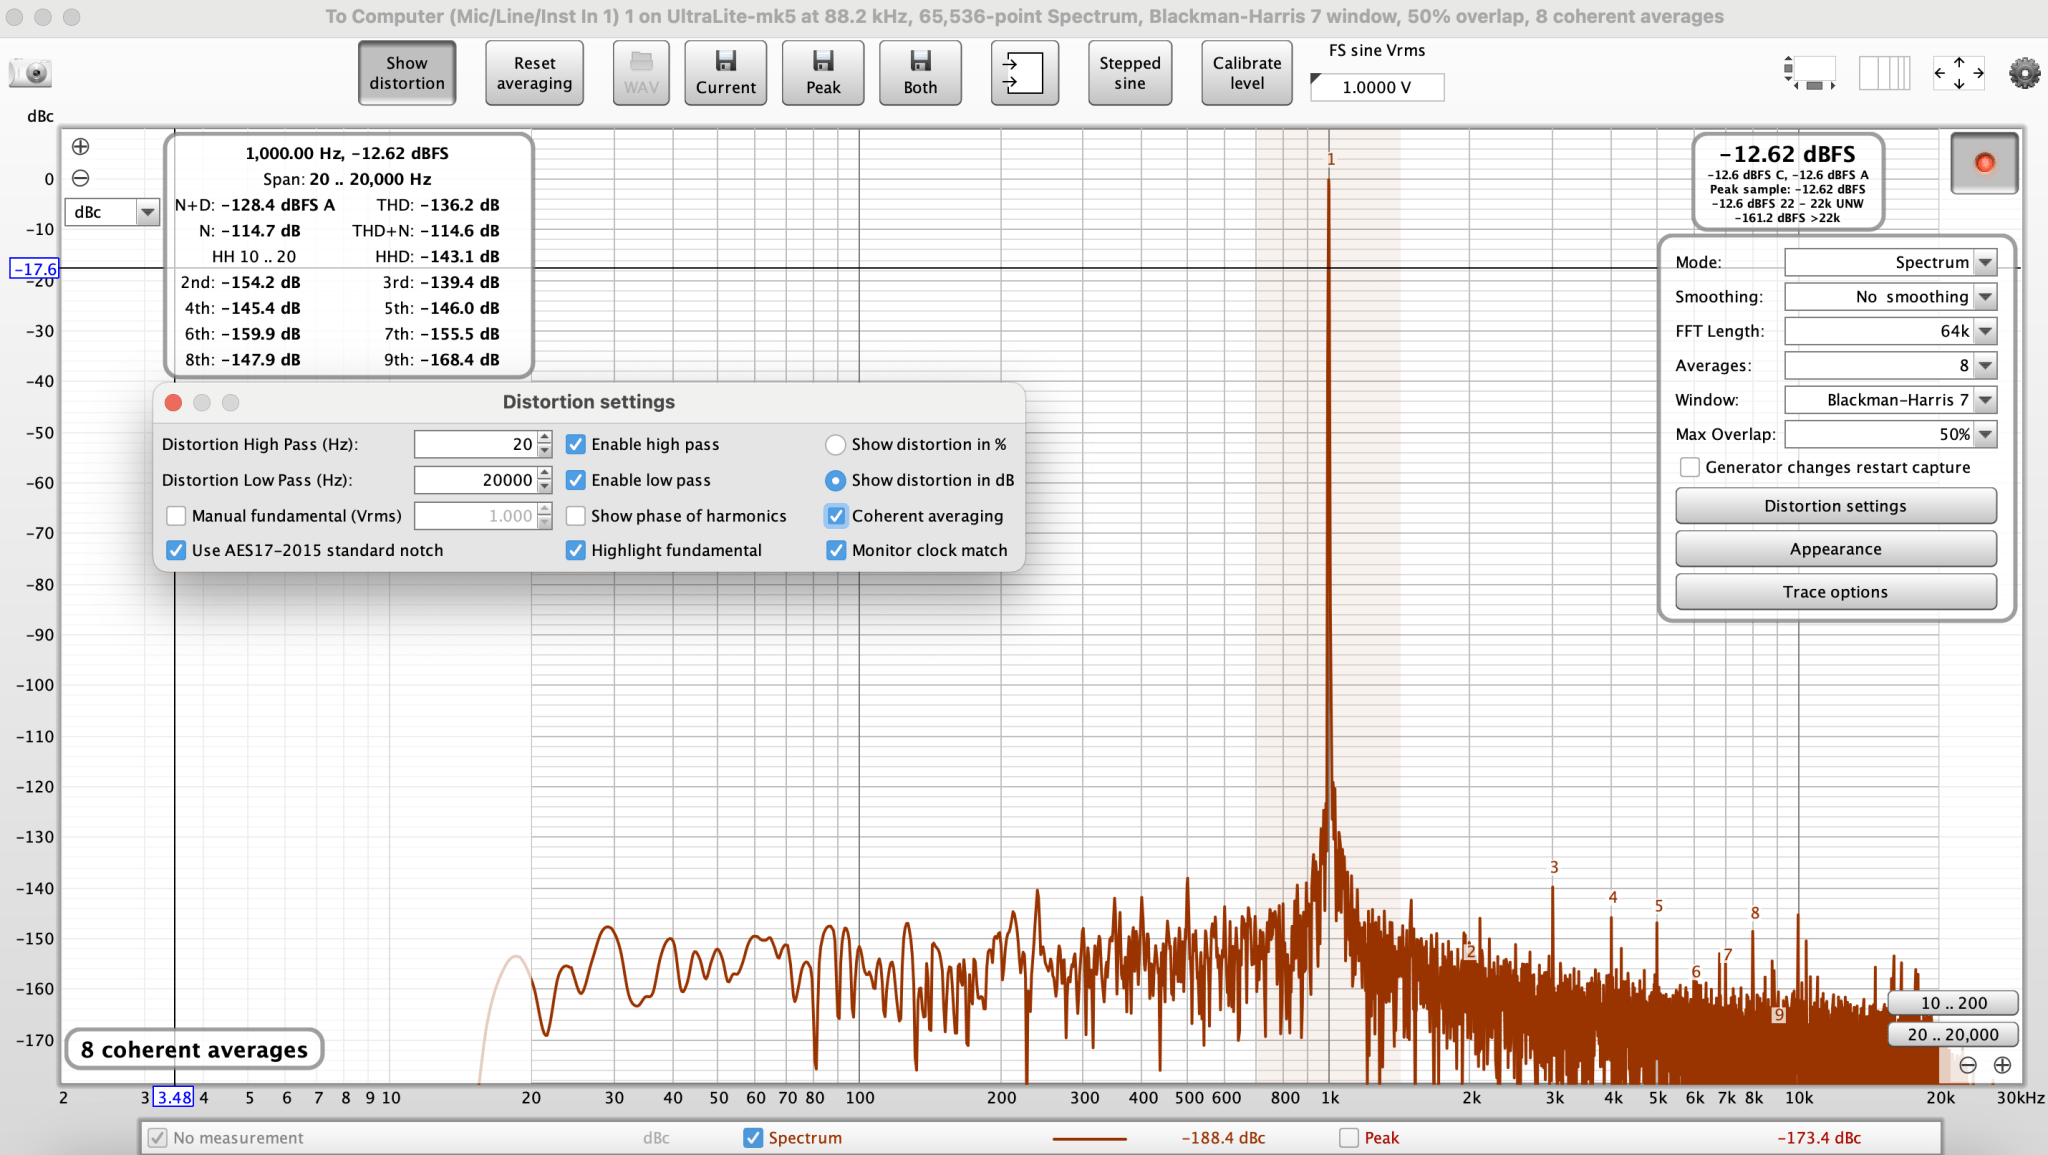Toggle Show phase of harmonics checkbox
This screenshot has height=1155, width=2048.
point(576,516)
